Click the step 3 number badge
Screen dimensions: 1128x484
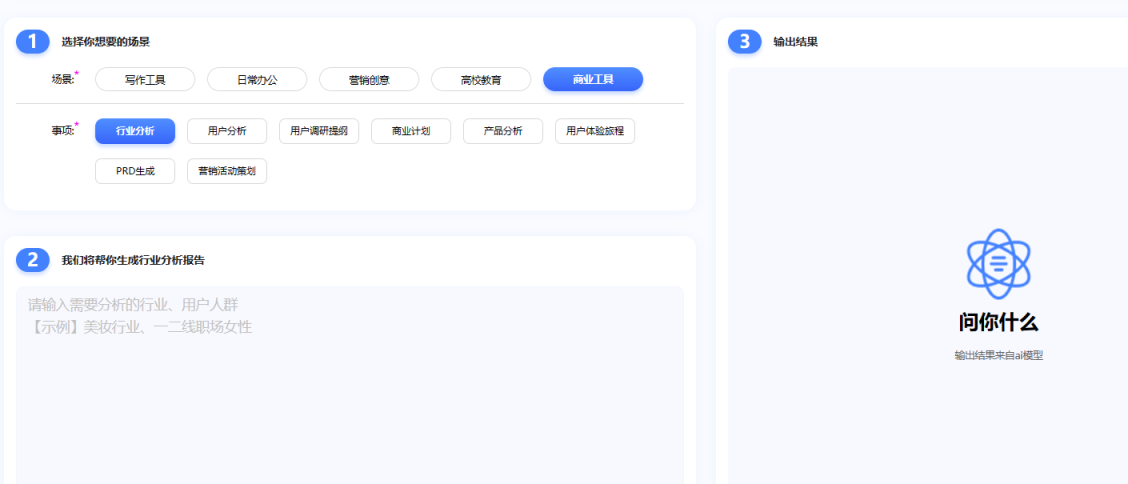tap(745, 41)
